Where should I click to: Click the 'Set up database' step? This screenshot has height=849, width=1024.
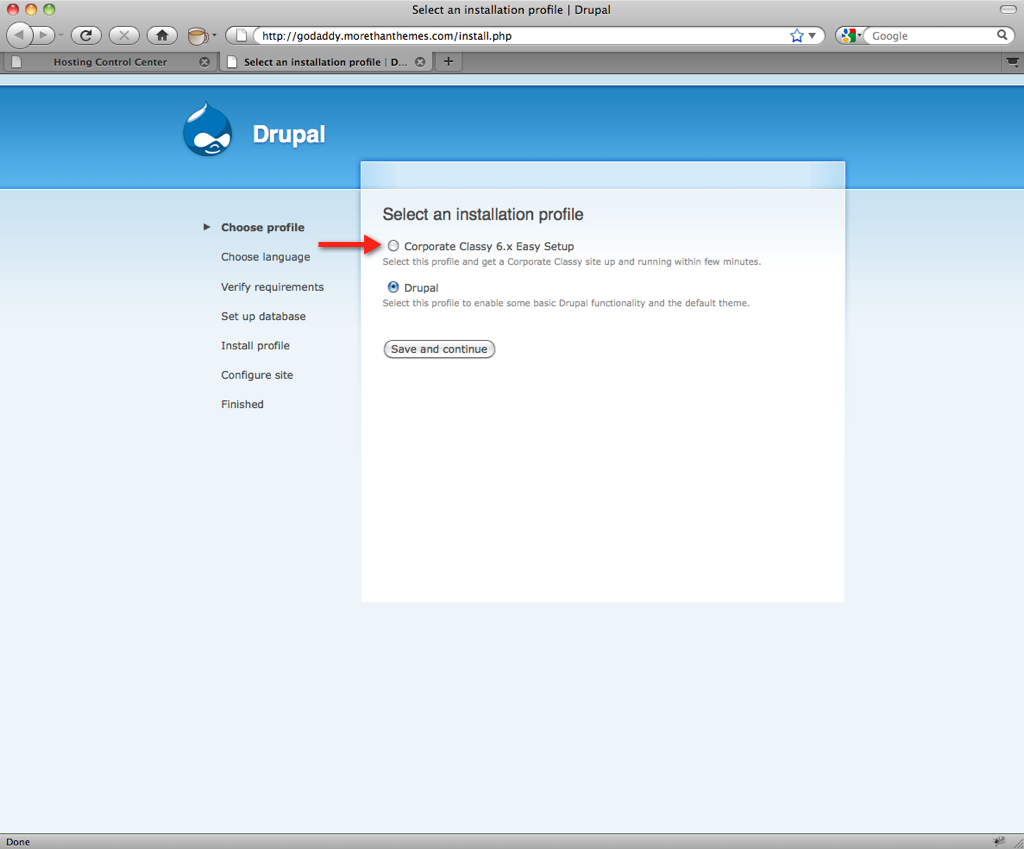pos(263,316)
